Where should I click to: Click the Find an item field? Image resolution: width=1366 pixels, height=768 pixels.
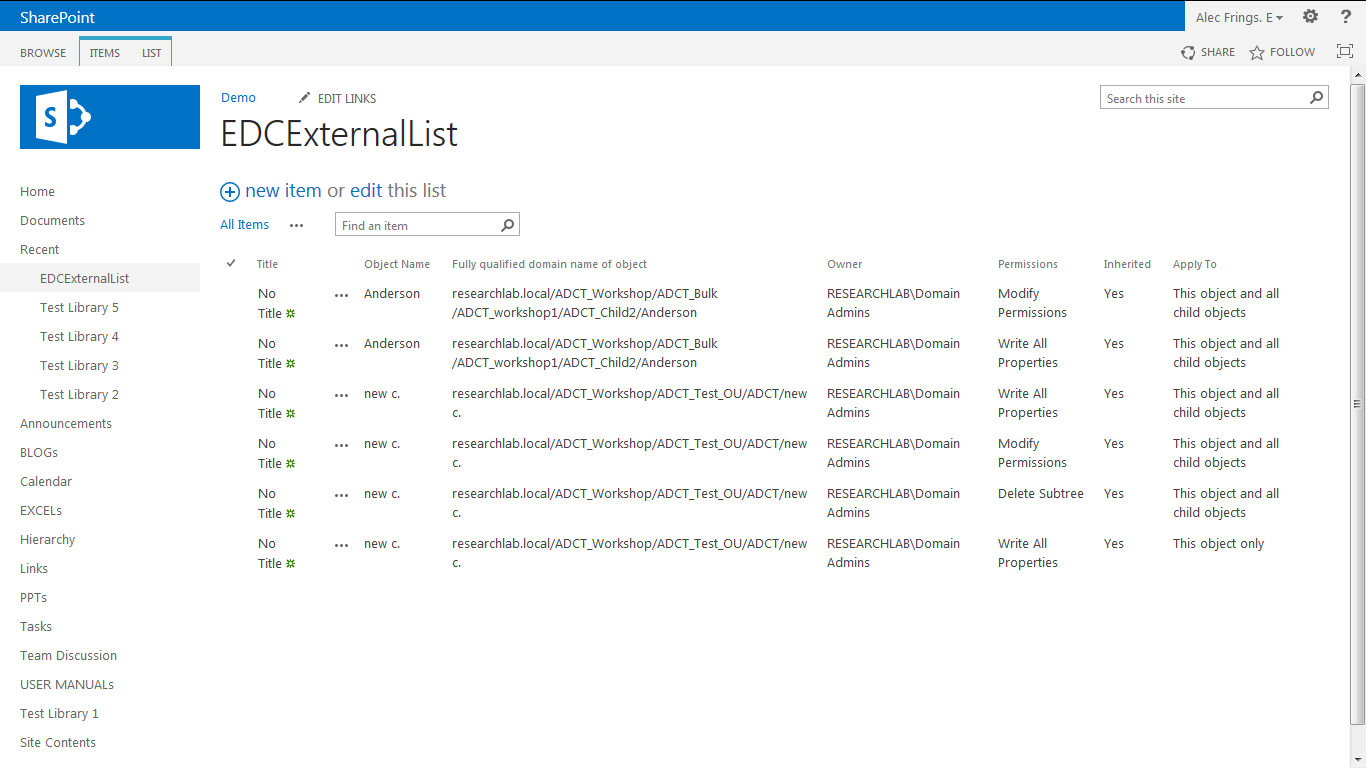point(417,225)
